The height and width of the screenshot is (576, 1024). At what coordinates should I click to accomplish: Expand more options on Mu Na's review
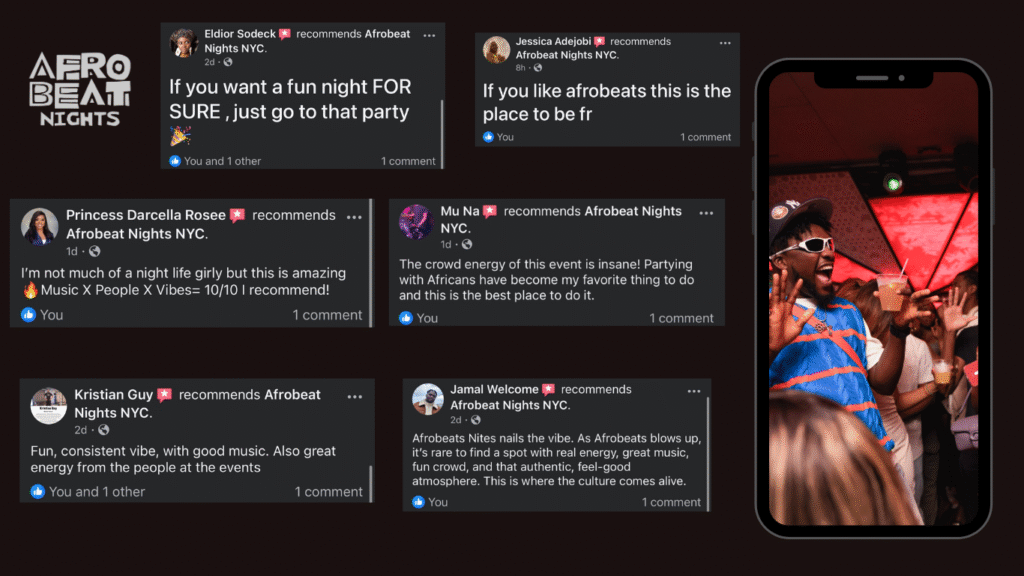pyautogui.click(x=707, y=212)
